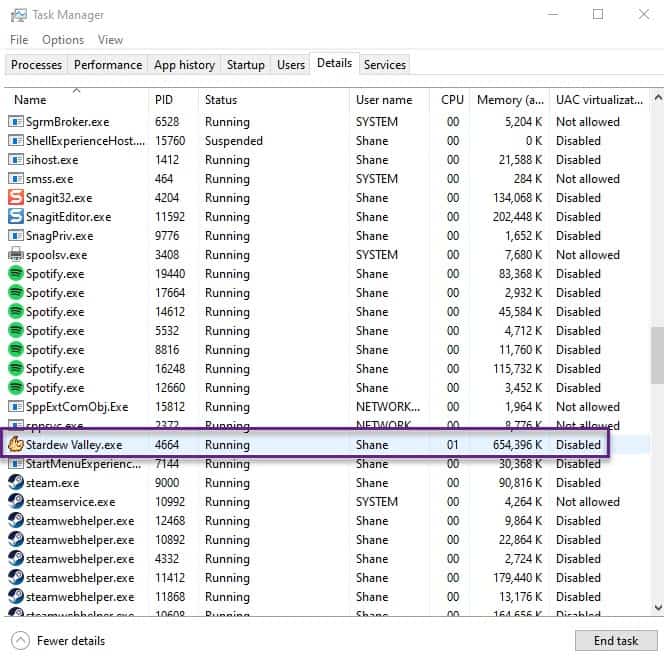
Task: Click steamwebhelper icon for PID 11868
Action: 16,597
